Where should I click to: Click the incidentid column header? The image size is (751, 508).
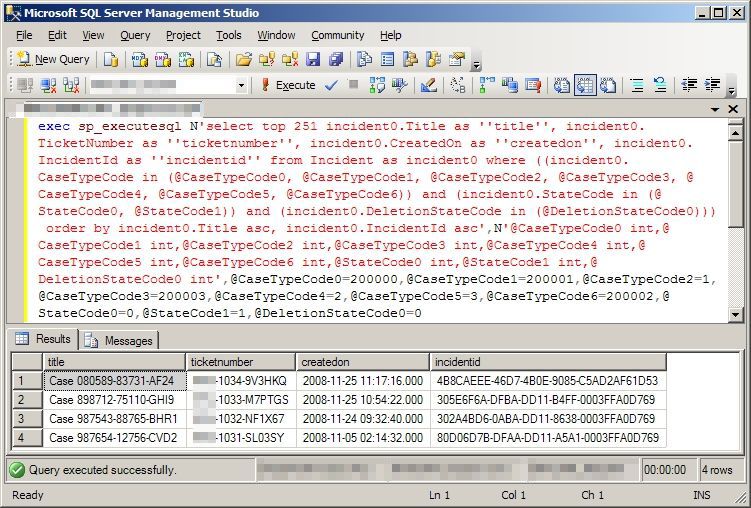click(548, 362)
